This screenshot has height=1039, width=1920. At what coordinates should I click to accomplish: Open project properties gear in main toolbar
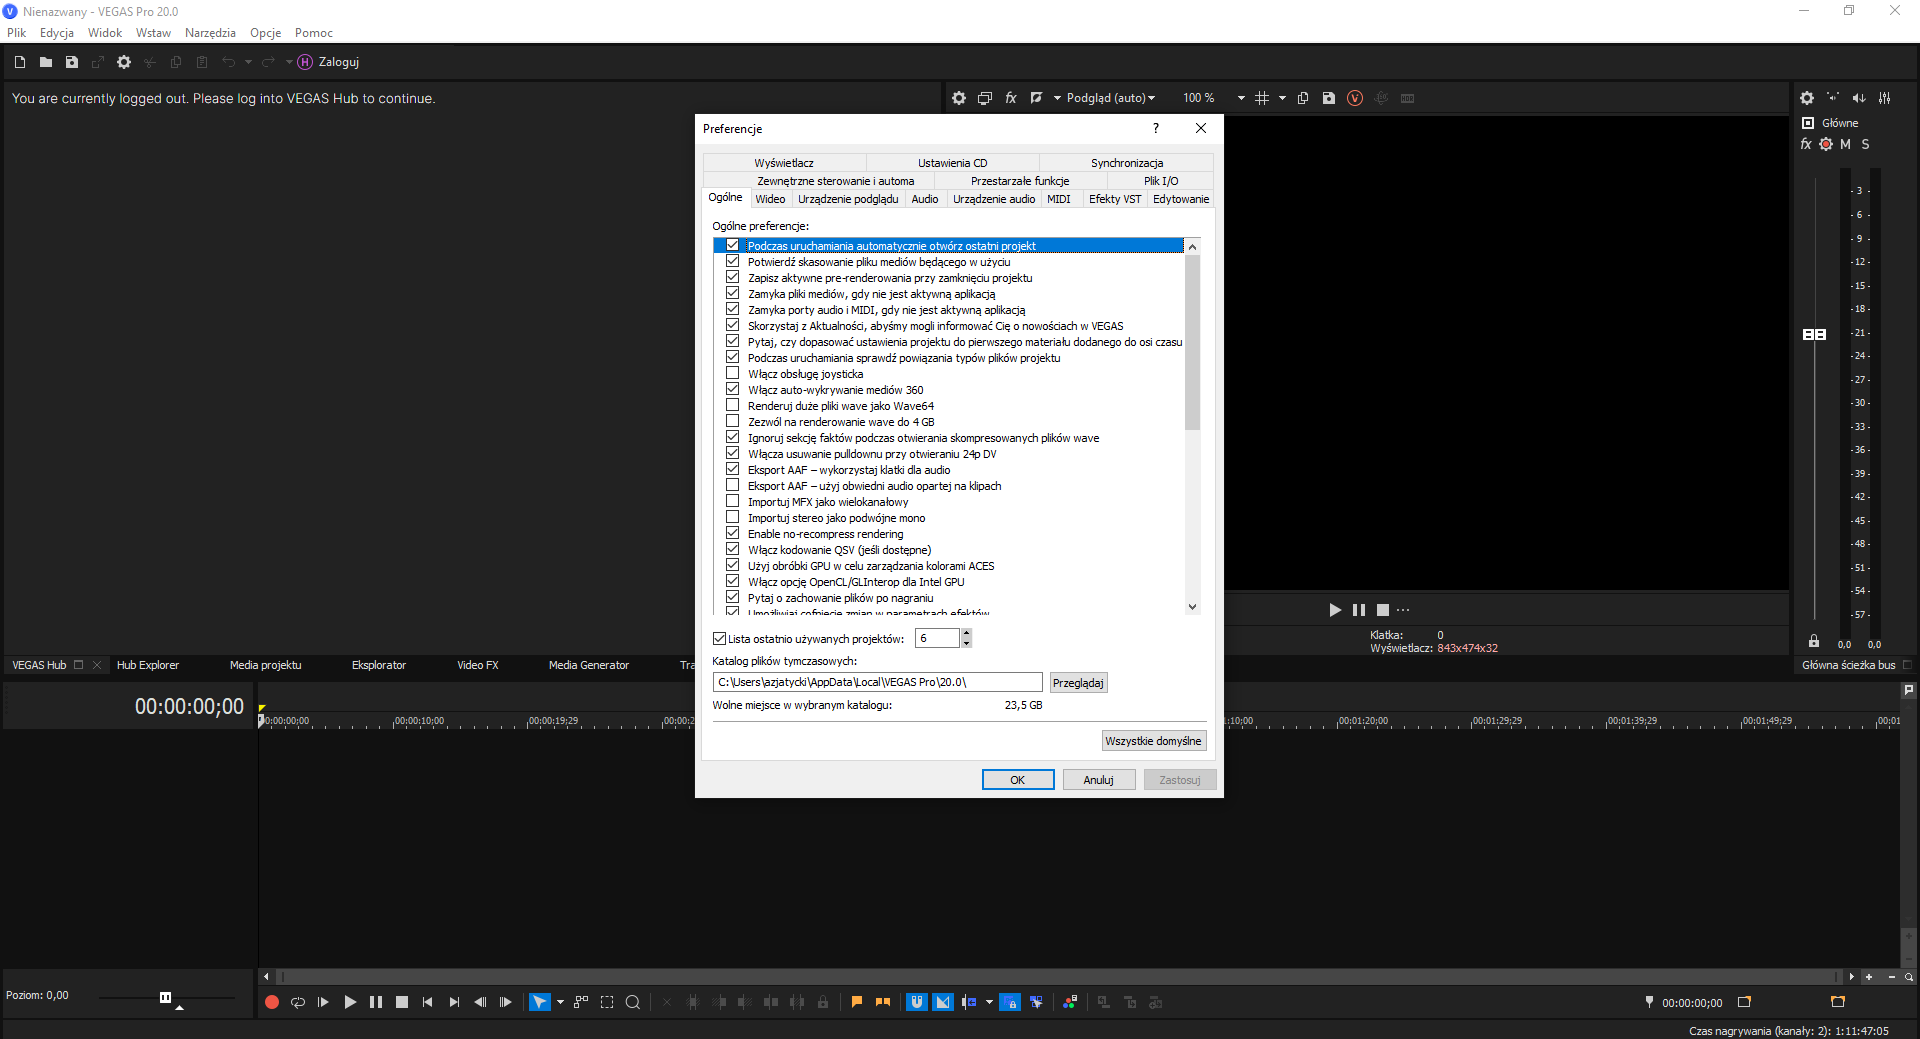[124, 62]
